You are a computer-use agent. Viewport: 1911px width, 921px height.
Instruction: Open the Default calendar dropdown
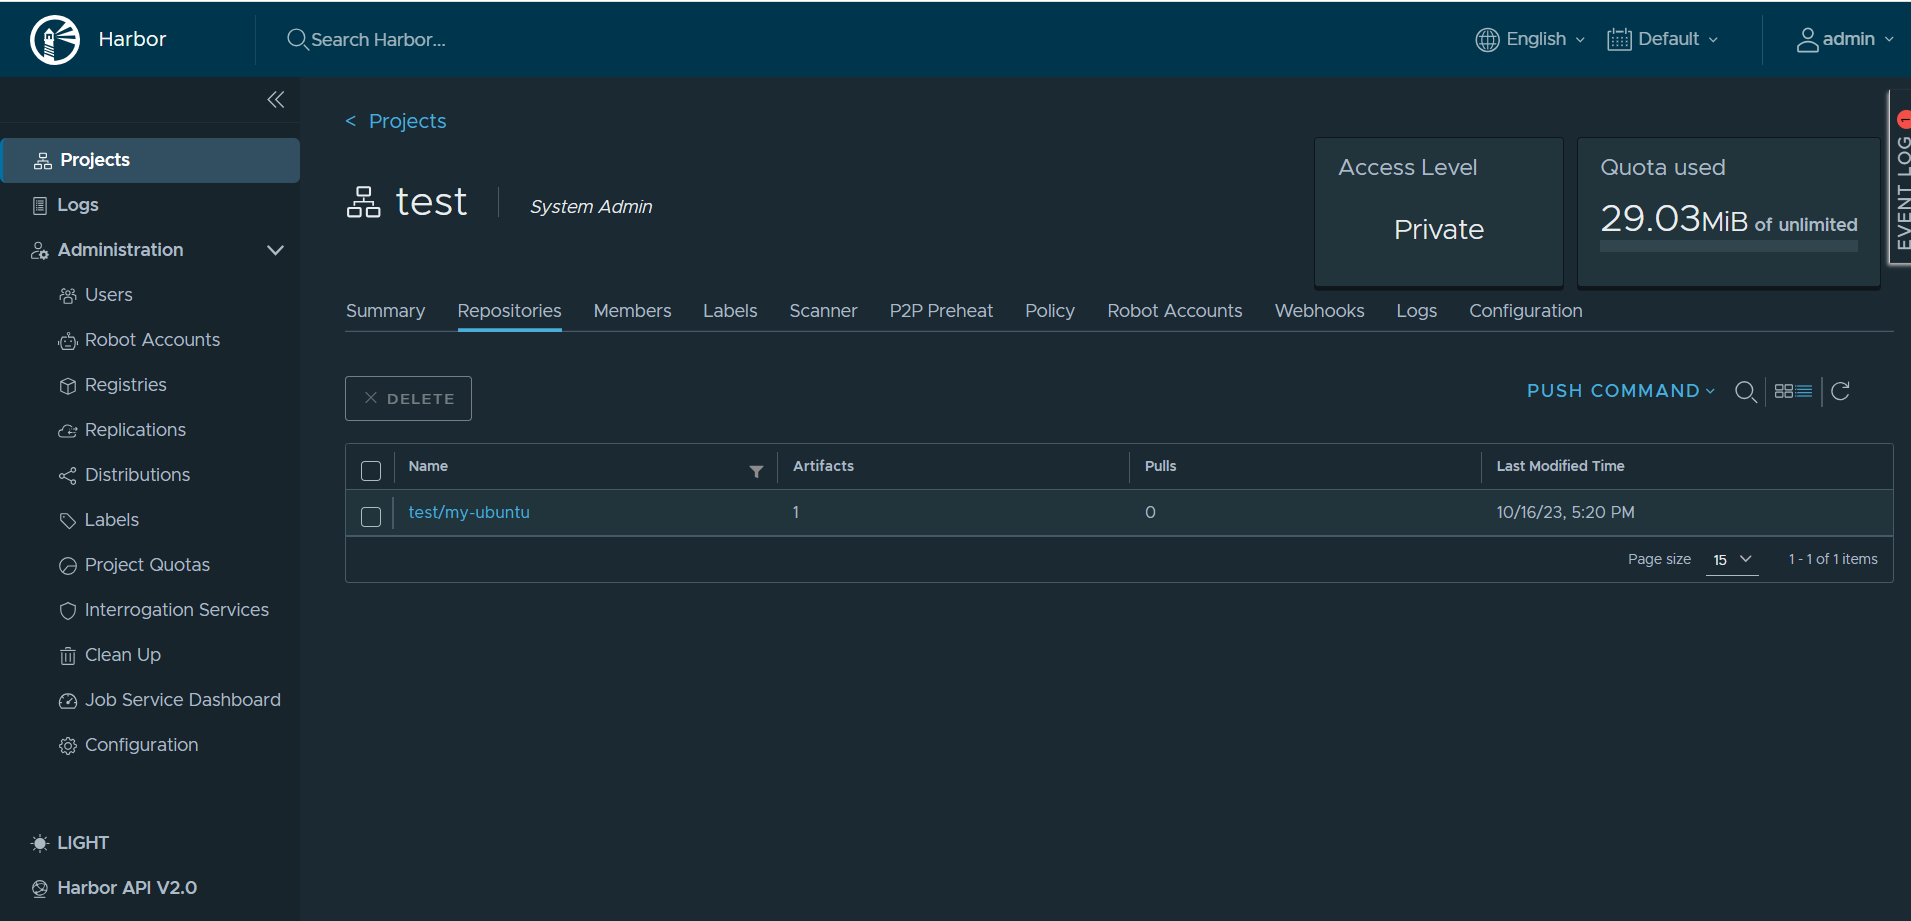(1663, 39)
